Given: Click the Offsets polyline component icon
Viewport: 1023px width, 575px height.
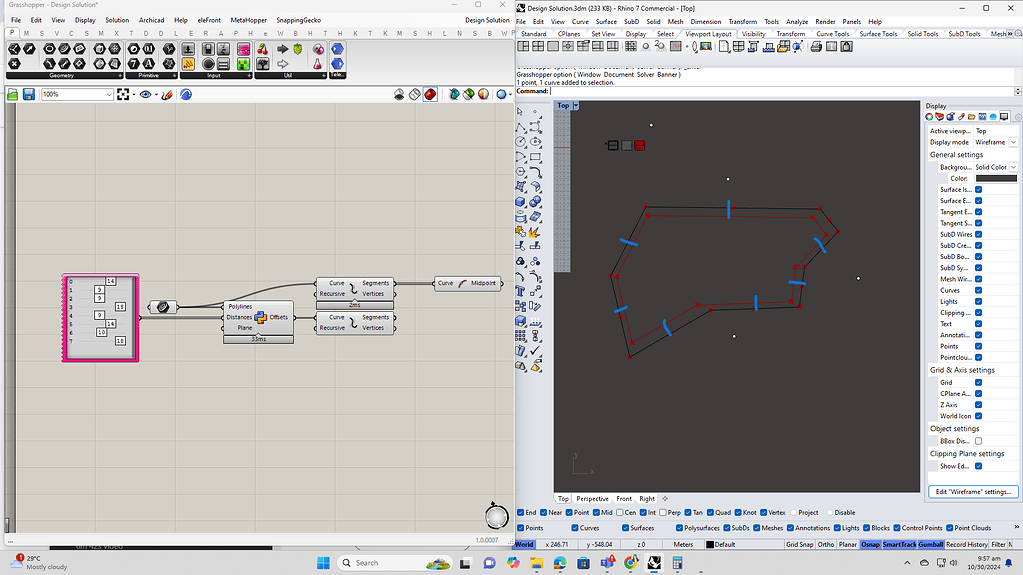Looking at the screenshot, I should [x=260, y=317].
